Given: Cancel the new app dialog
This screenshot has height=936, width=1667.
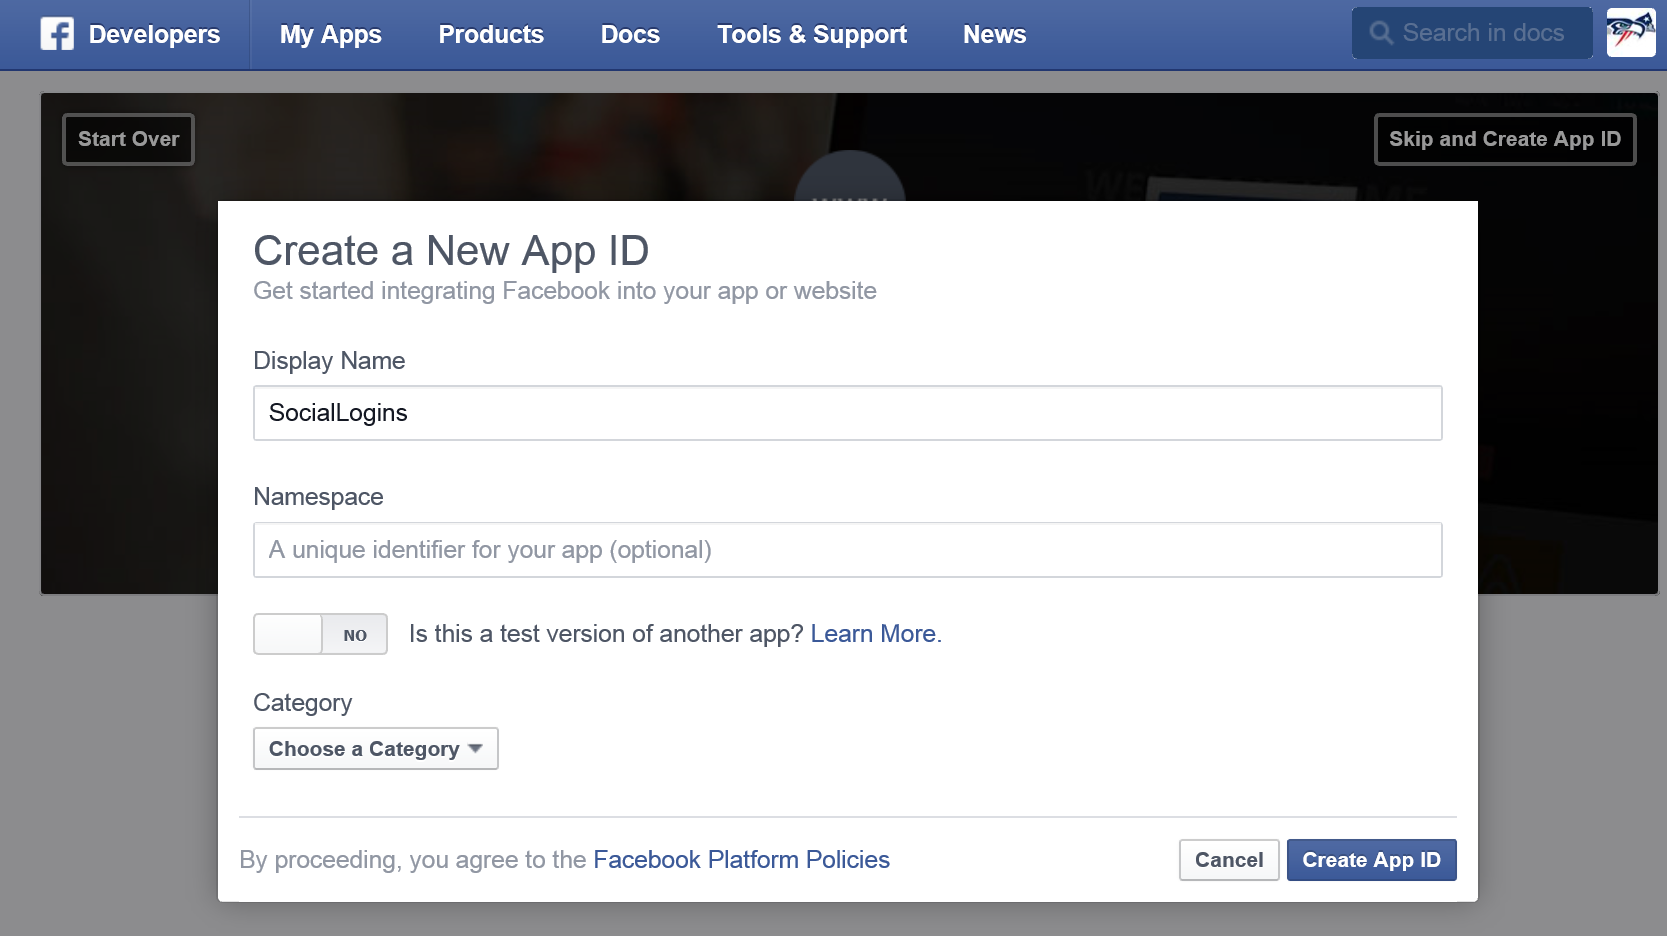Looking at the screenshot, I should tap(1228, 860).
